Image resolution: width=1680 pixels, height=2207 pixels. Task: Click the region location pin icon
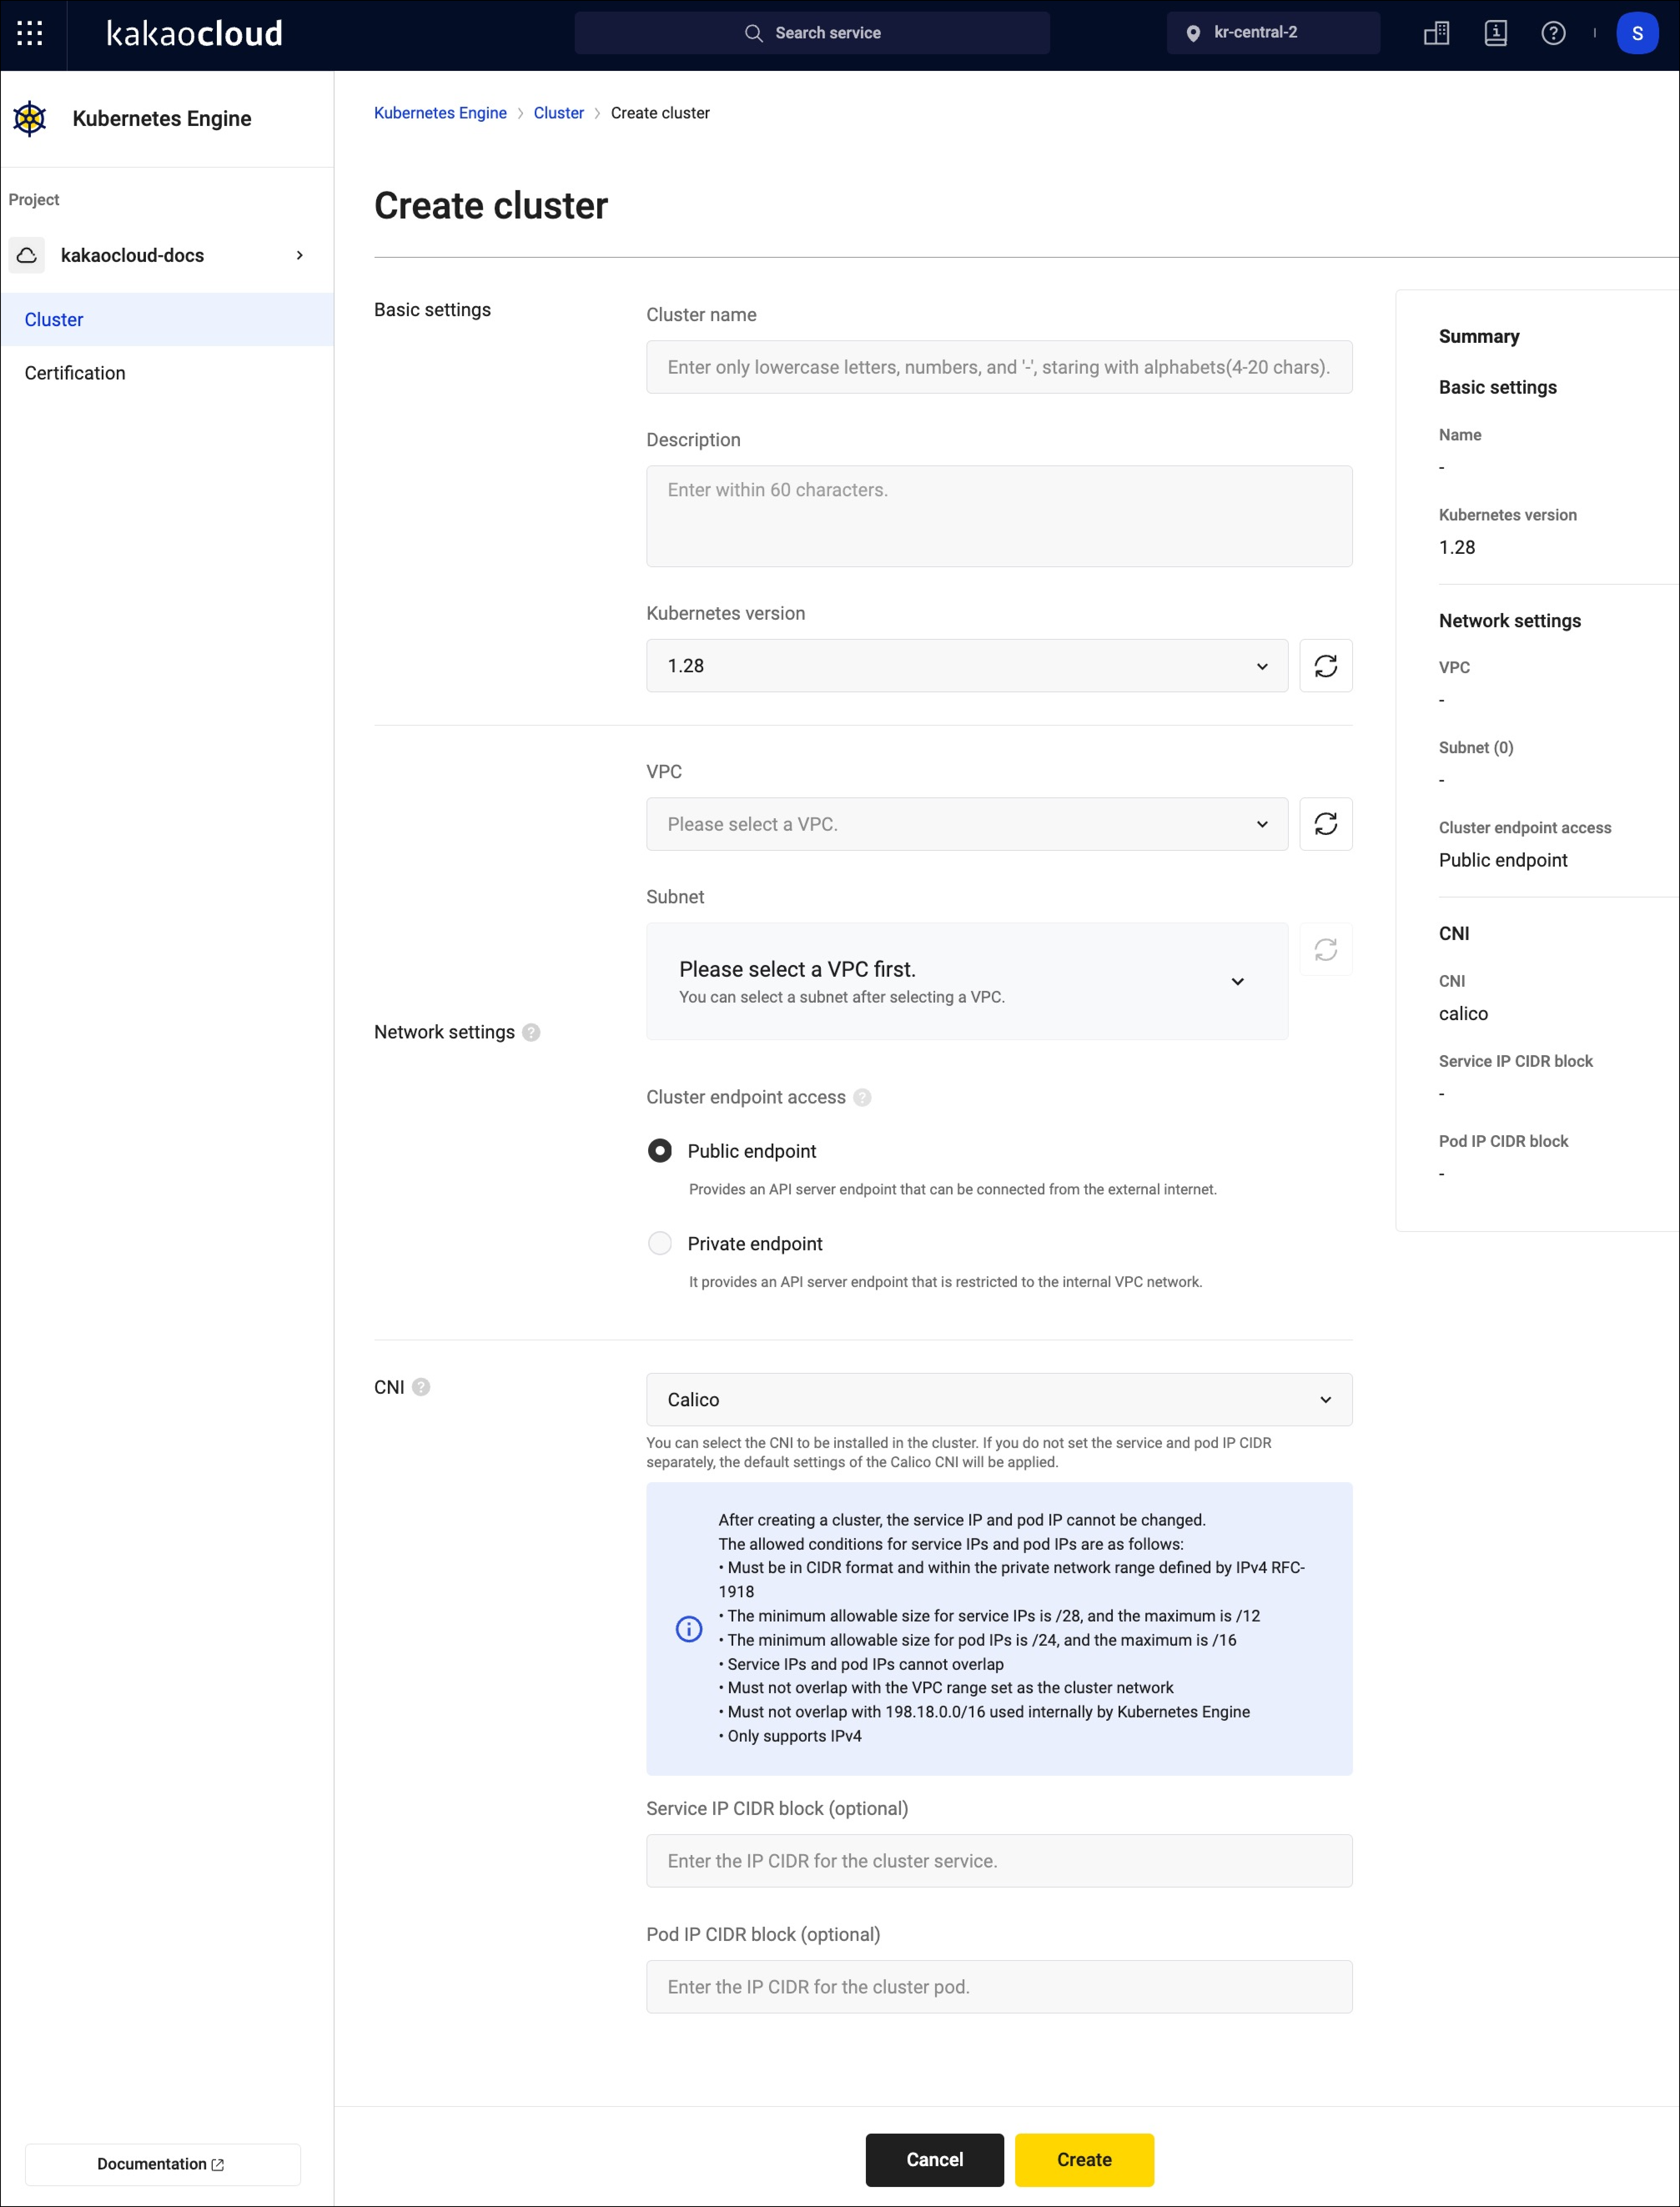point(1193,33)
